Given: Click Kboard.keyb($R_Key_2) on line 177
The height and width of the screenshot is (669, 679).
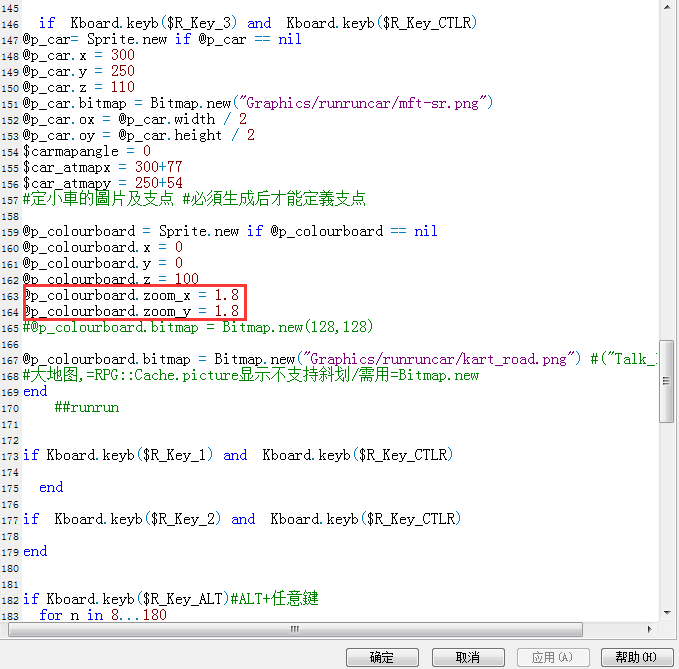Looking at the screenshot, I should tap(138, 519).
